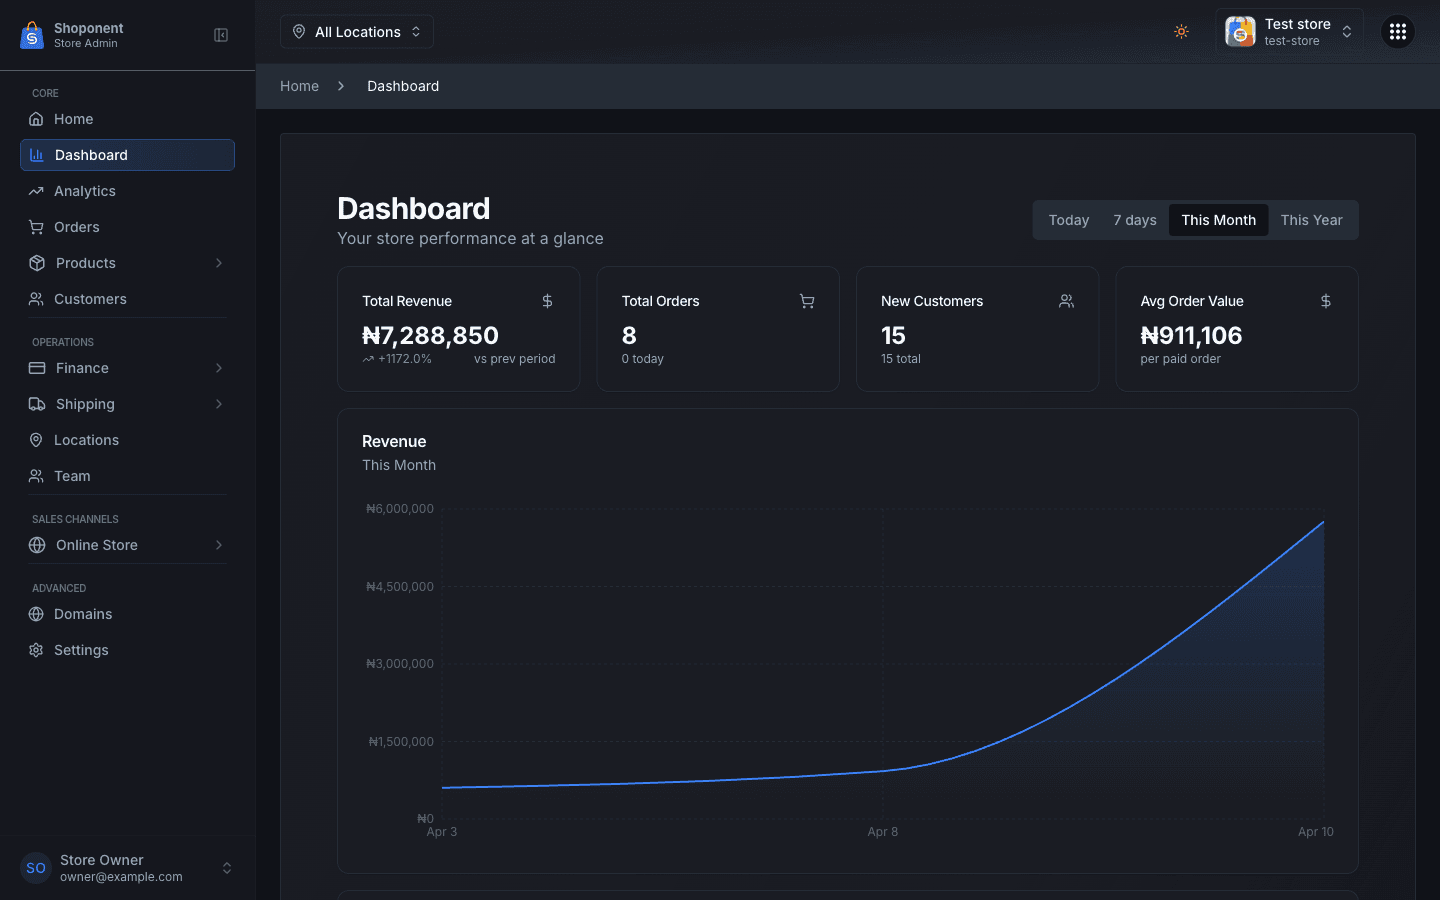Expand the Products submenu chevron

click(x=219, y=263)
